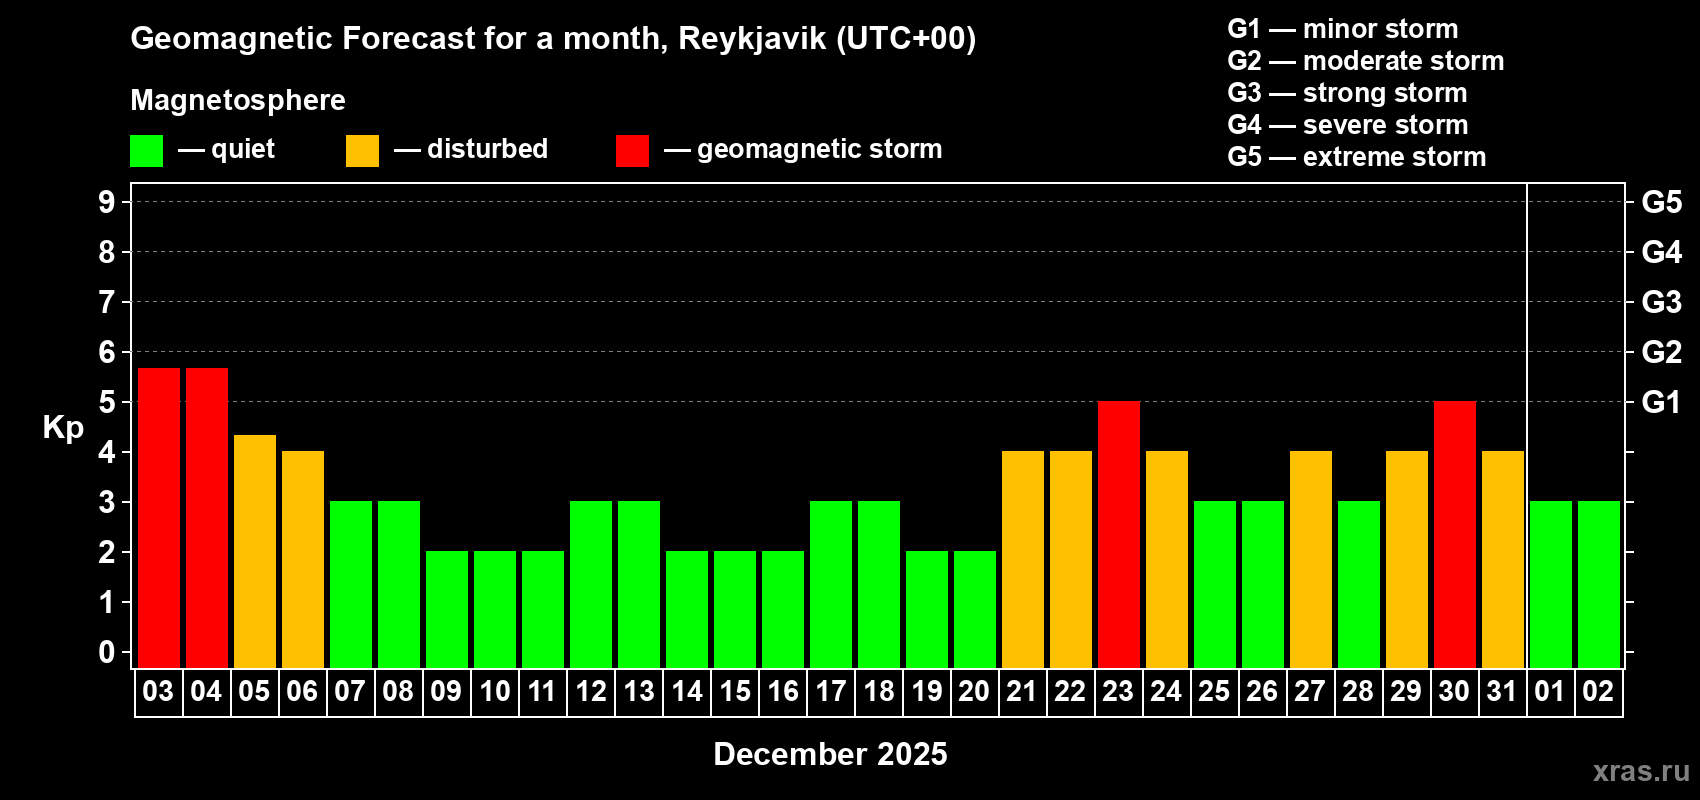Select the green bar for day 12
This screenshot has width=1700, height=800.
591,584
